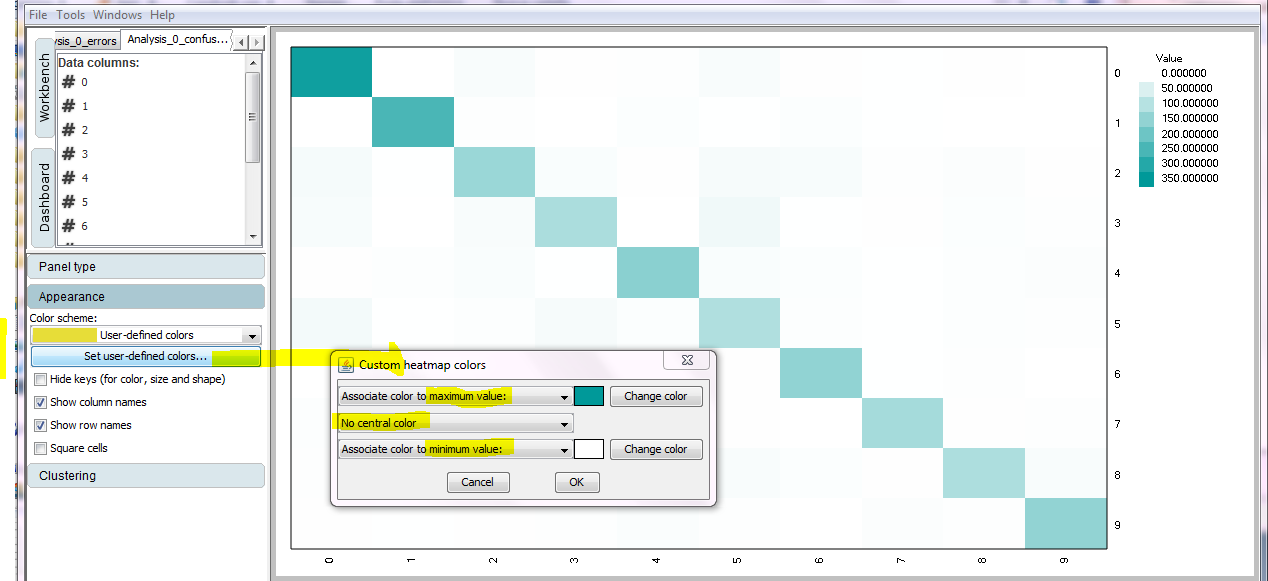Open the Tools menu

pos(70,15)
